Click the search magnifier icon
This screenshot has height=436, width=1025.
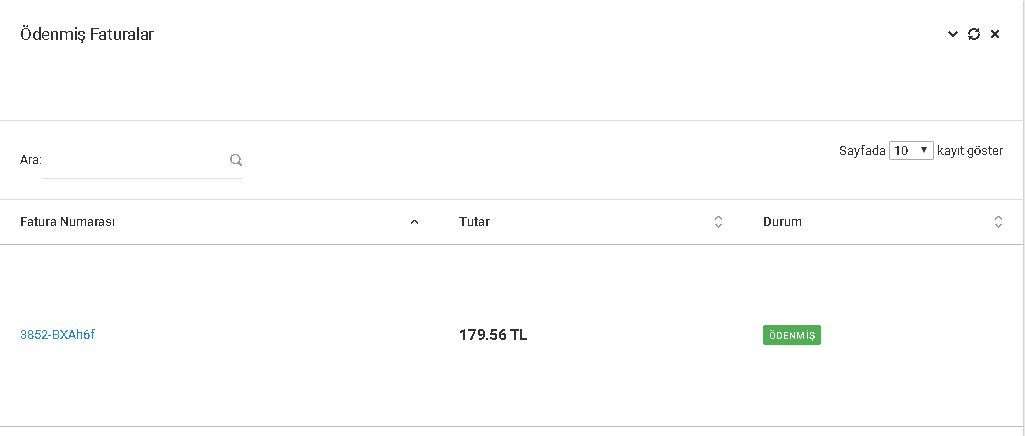pyautogui.click(x=236, y=159)
